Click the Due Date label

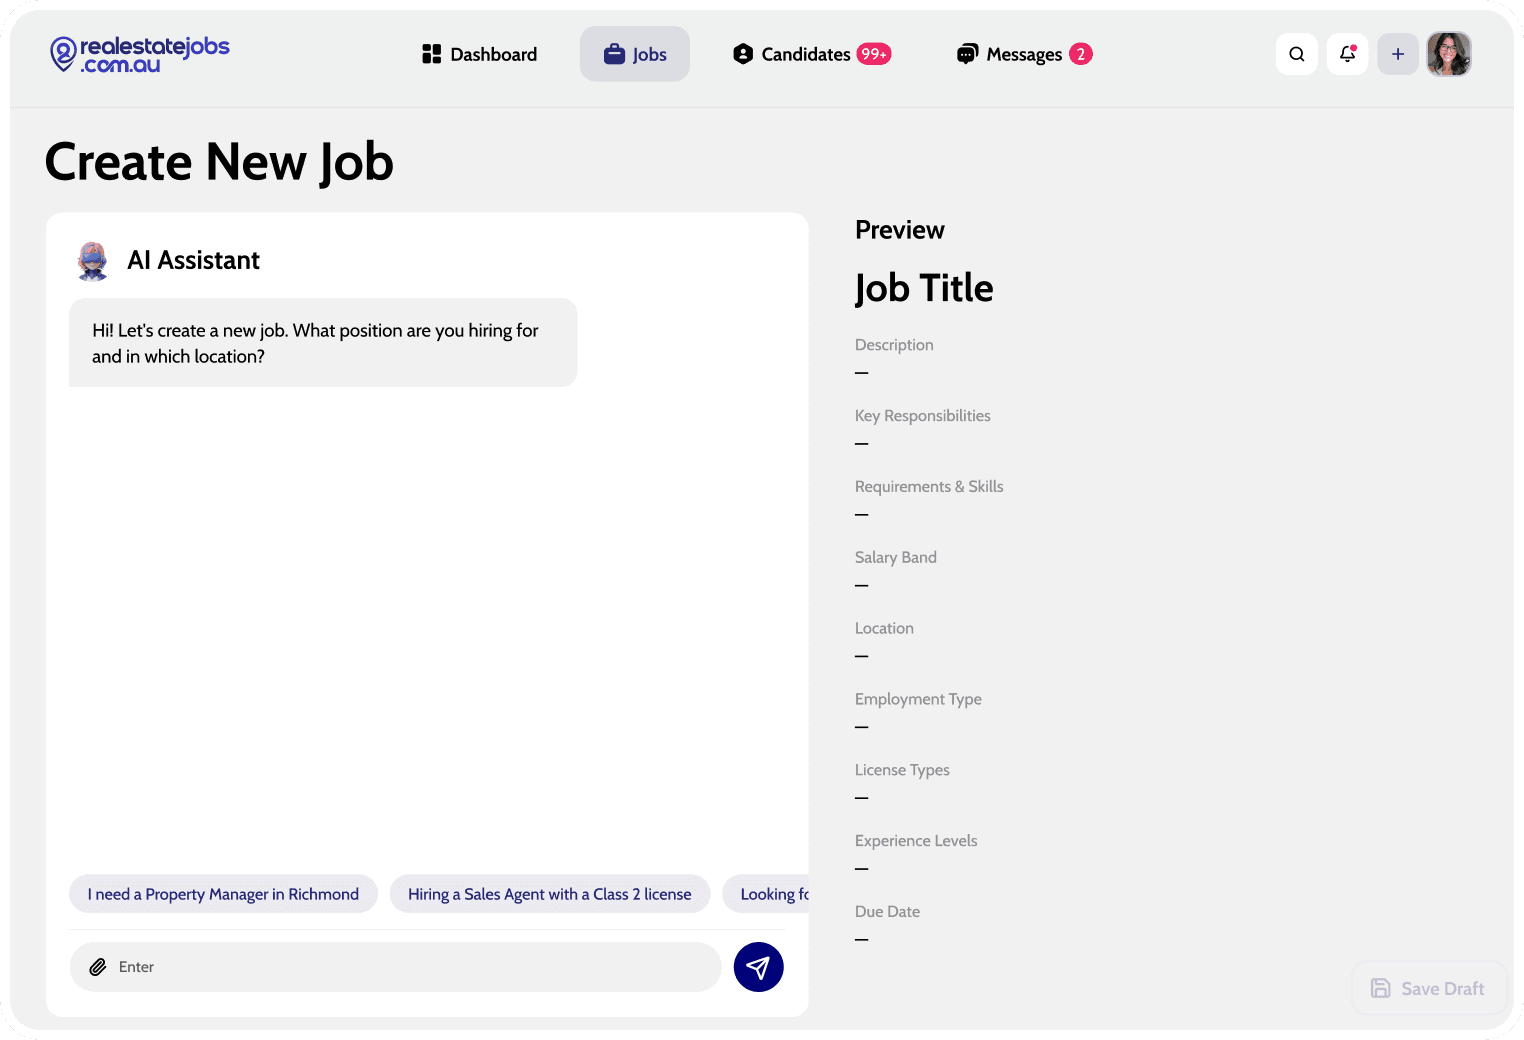tap(887, 912)
